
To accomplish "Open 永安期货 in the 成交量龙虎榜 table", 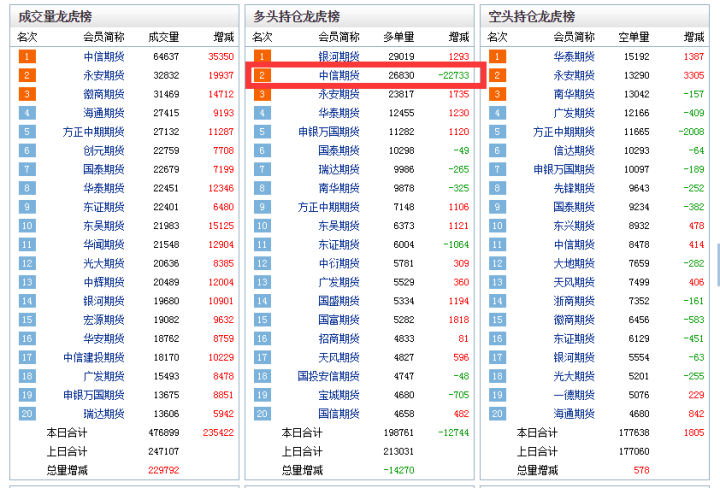I will coord(104,75).
